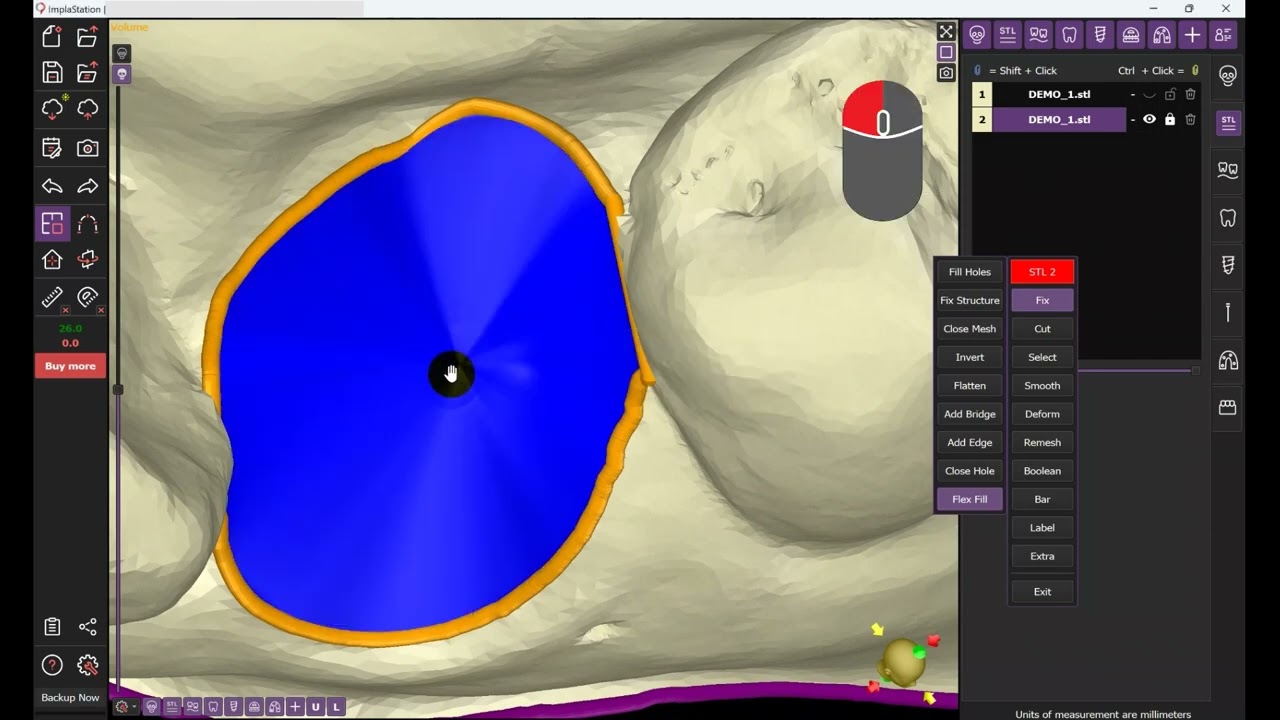Click the red STL 2 button

[1042, 272]
